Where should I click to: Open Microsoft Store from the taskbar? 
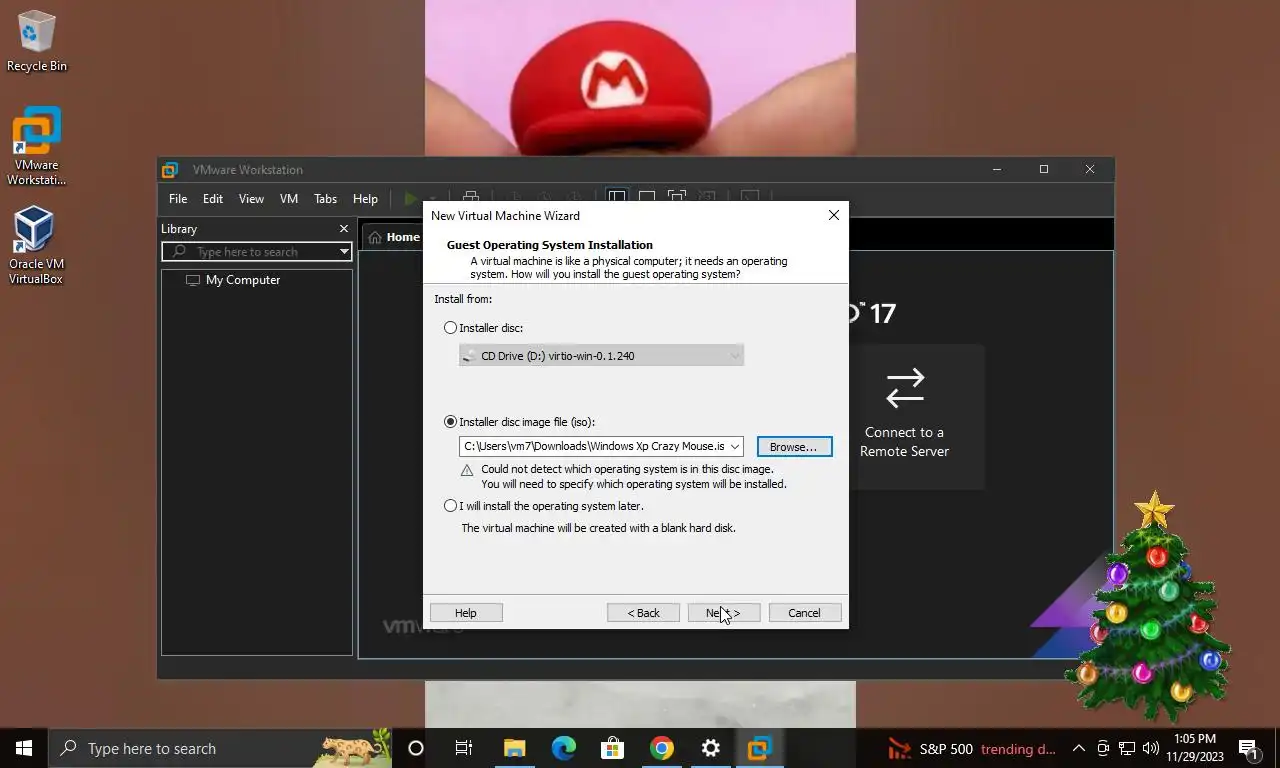[x=612, y=748]
